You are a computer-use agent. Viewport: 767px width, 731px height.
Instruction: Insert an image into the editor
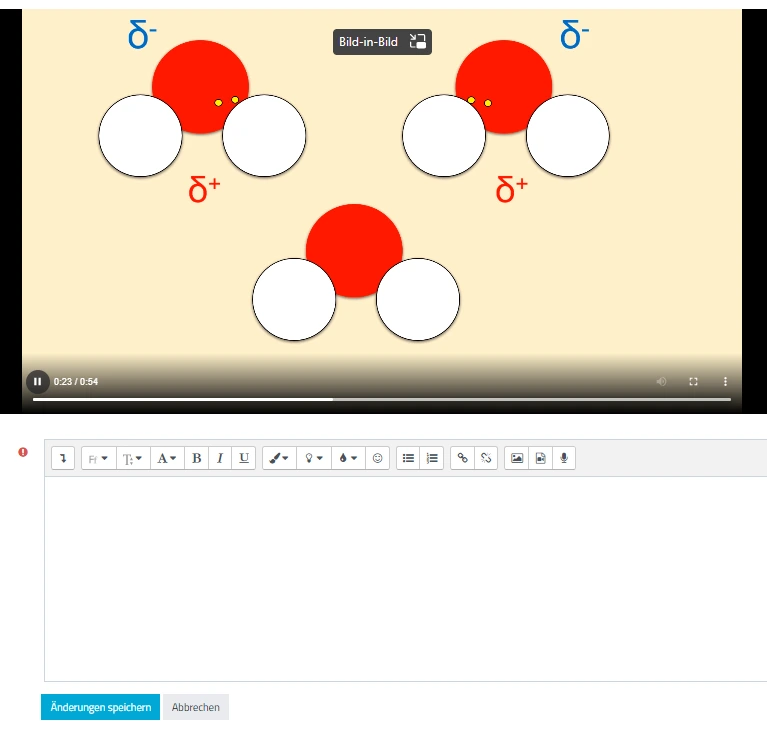point(517,458)
